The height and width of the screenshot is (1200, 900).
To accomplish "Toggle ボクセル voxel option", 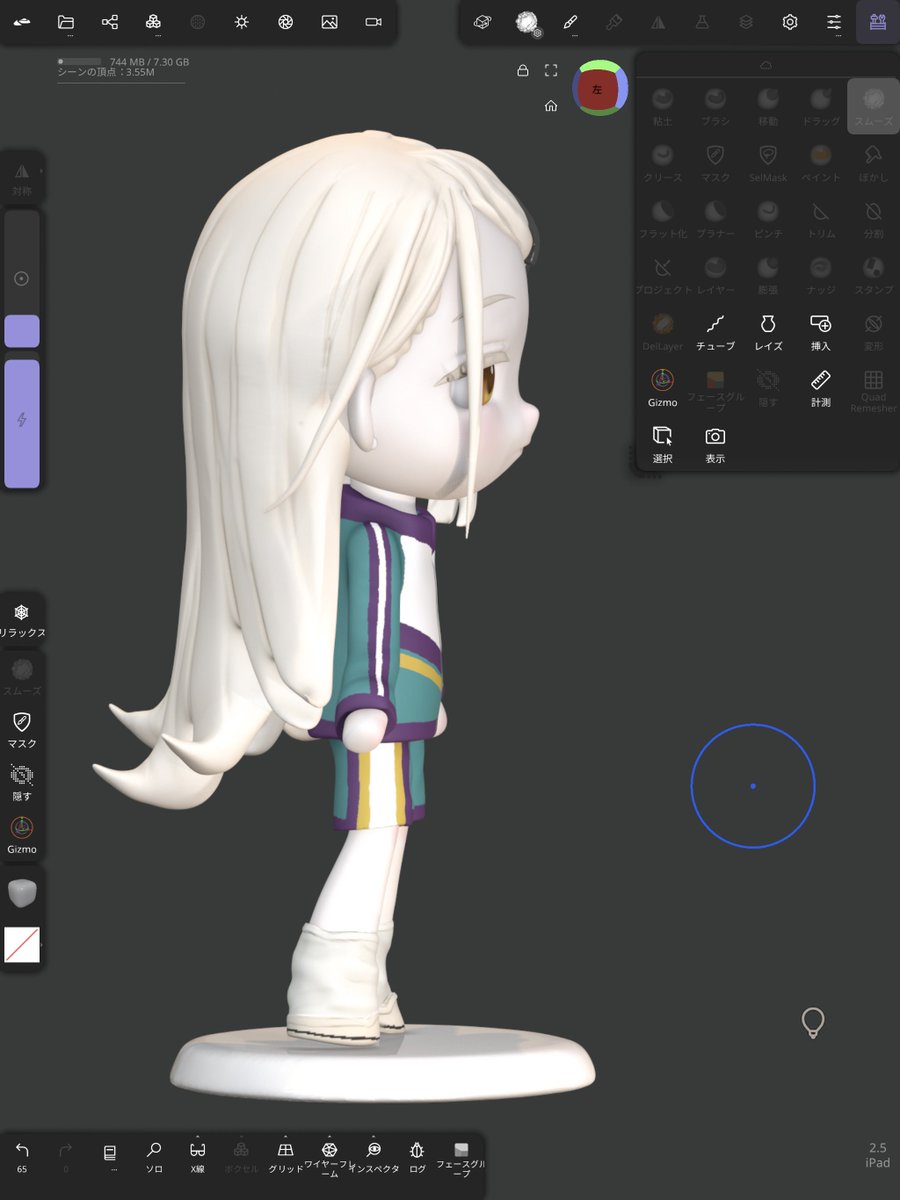I will click(x=242, y=1157).
